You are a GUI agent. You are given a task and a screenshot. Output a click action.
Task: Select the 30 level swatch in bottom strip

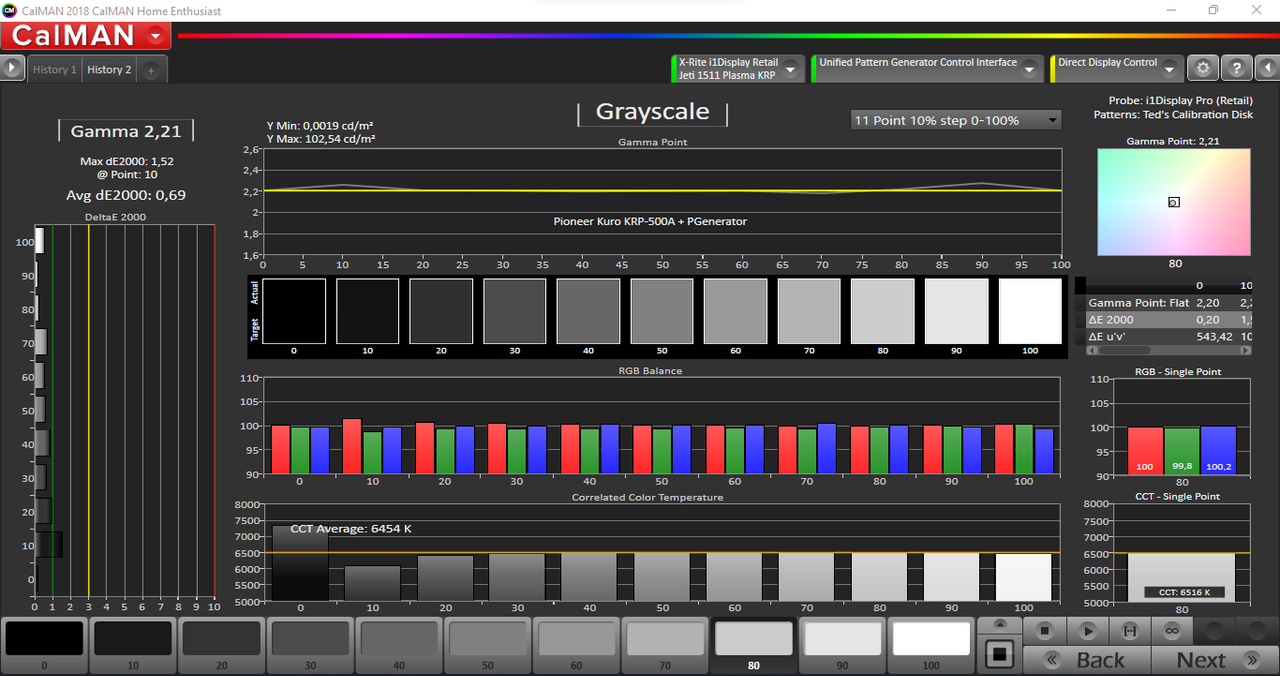[x=310, y=646]
